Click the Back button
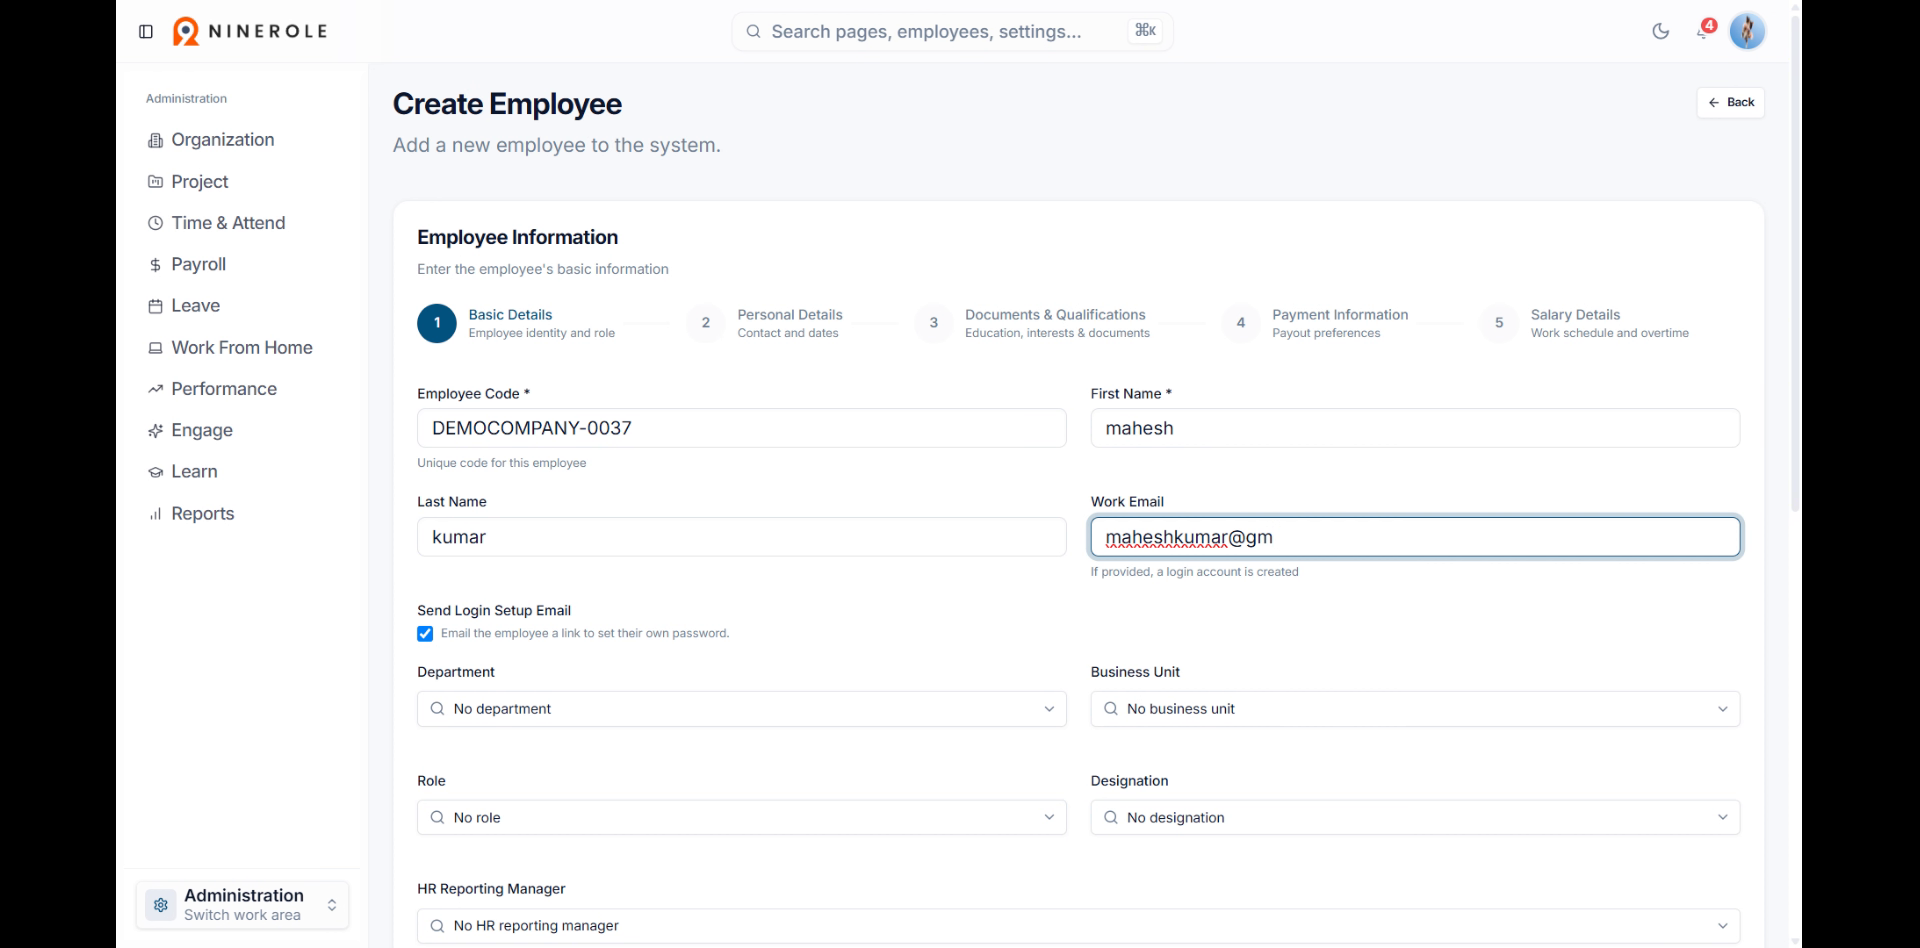Viewport: 1920px width, 948px height. [x=1730, y=102]
